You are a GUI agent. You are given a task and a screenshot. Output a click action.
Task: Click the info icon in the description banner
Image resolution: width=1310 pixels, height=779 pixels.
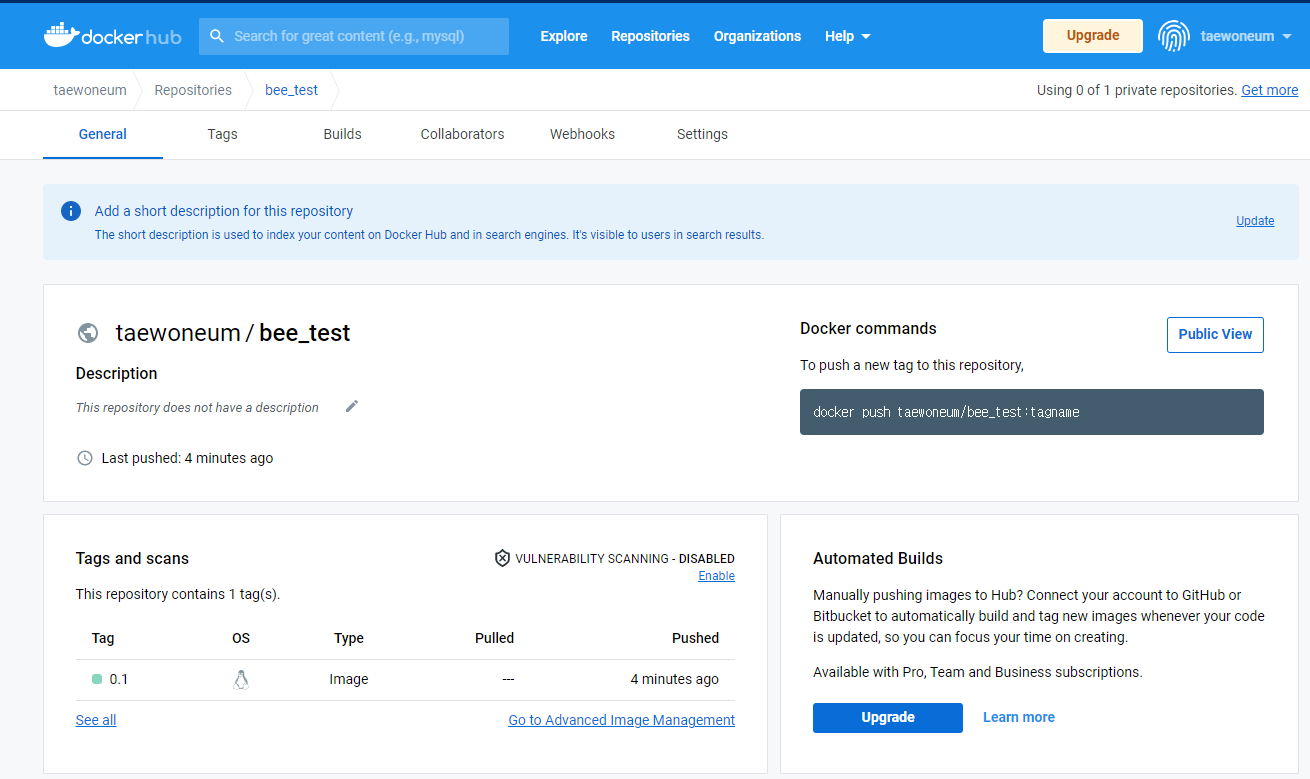70,211
